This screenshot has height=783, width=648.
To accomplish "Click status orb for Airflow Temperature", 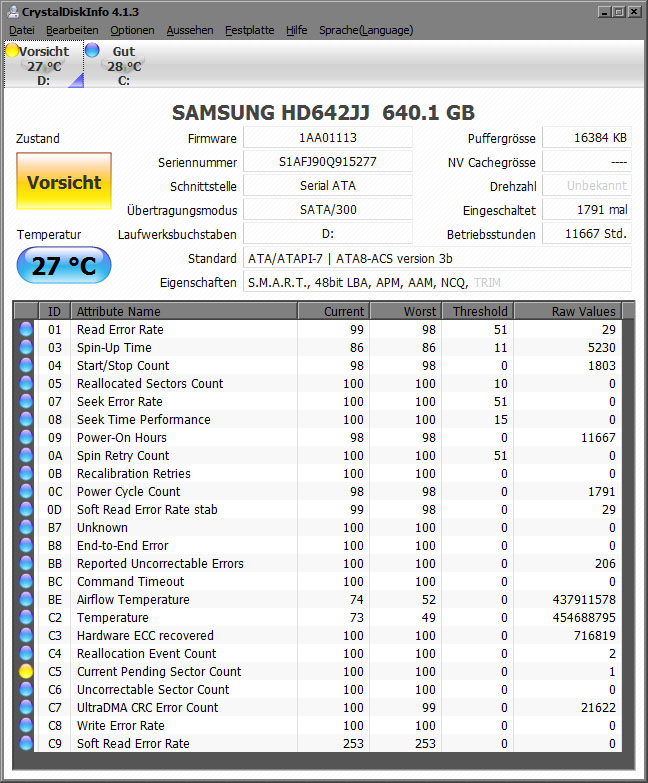I will (x=25, y=599).
